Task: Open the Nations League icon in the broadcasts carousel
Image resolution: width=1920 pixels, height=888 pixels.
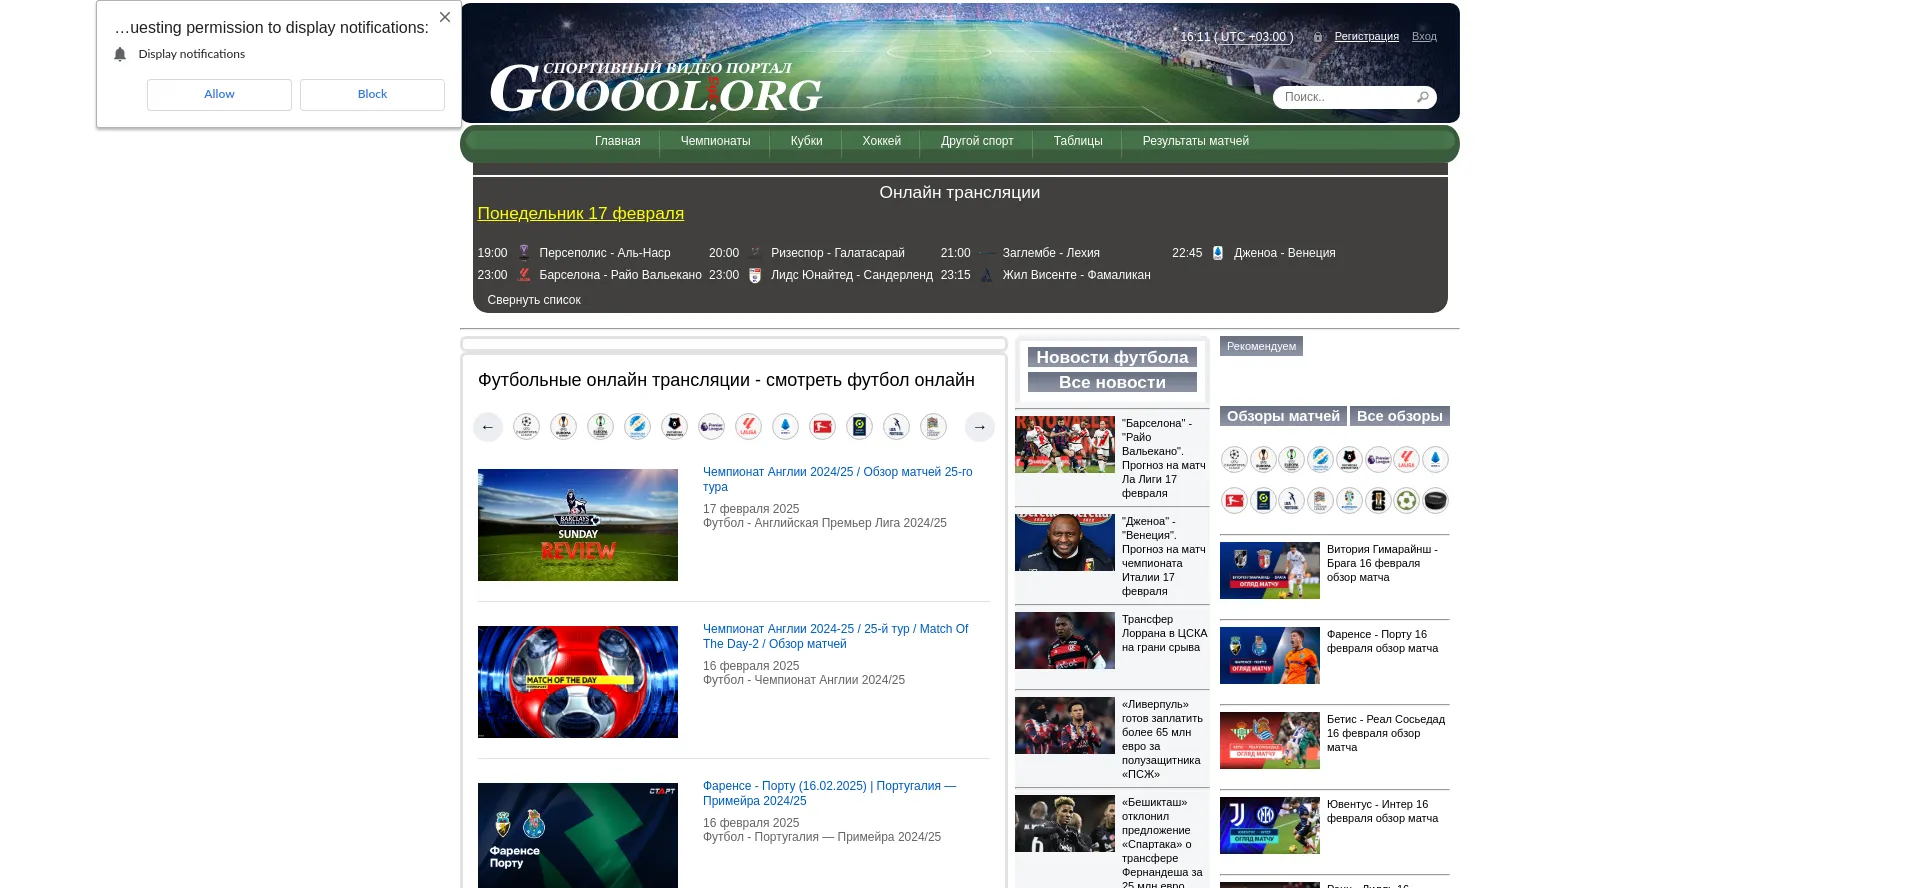Action: pos(933,427)
